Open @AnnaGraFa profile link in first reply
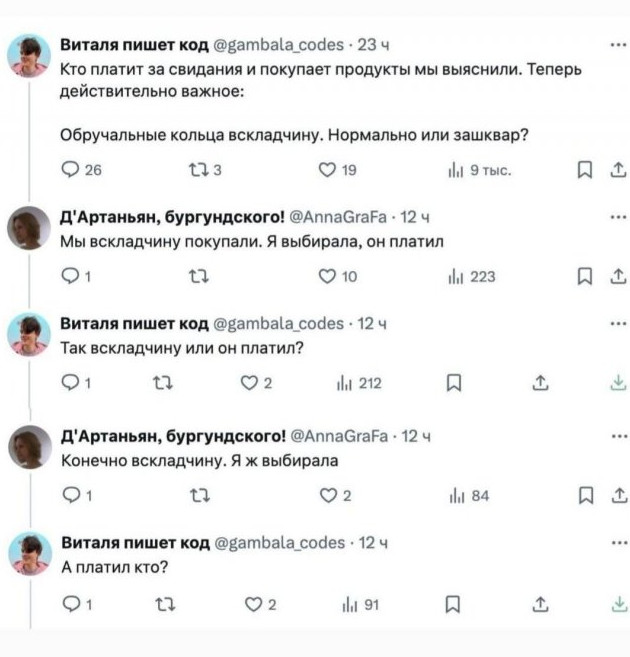630x657 pixels. tap(338, 216)
